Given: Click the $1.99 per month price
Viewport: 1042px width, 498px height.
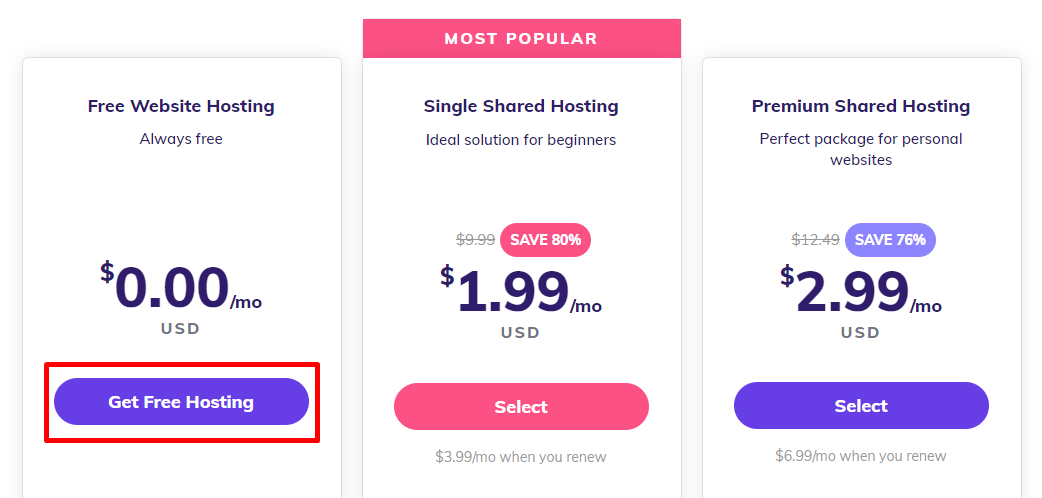Looking at the screenshot, I should [x=521, y=292].
